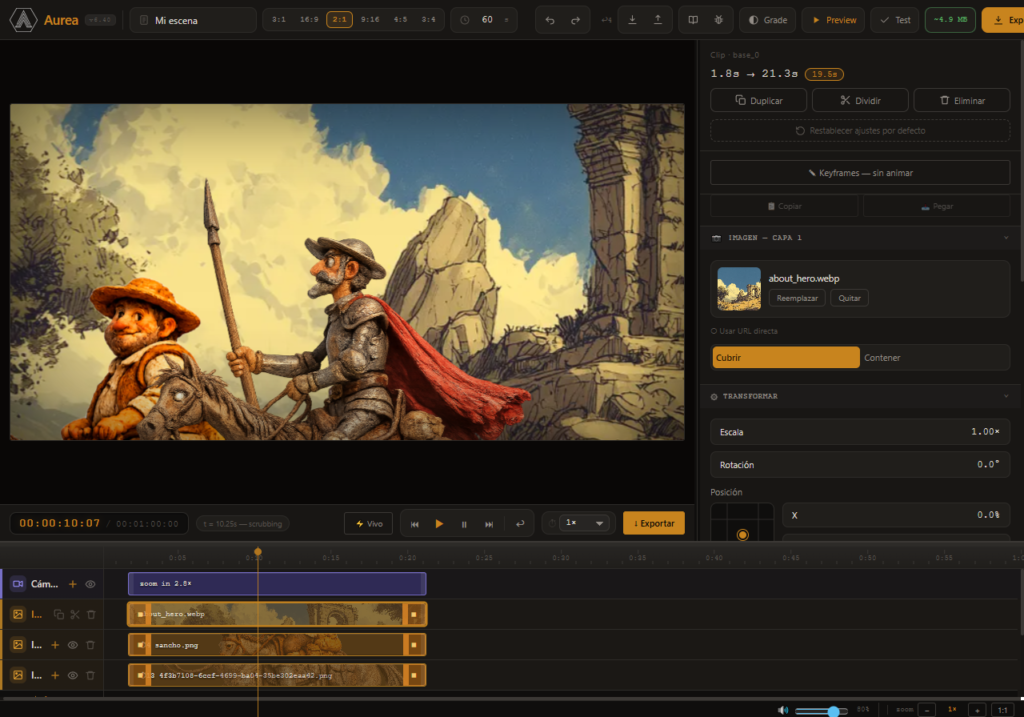
Task: Hide the 4f3b7108 png track
Action: click(73, 675)
